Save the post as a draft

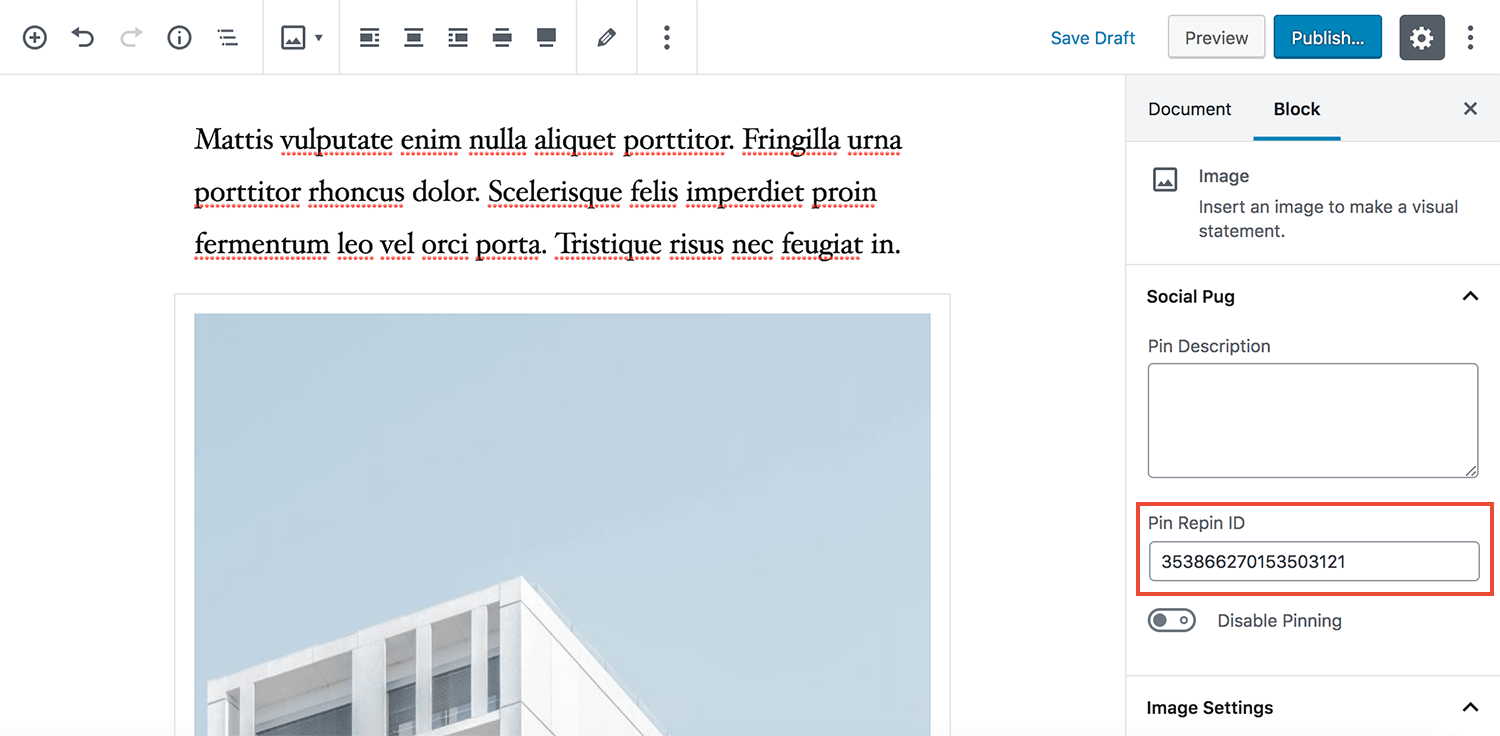tap(1092, 37)
